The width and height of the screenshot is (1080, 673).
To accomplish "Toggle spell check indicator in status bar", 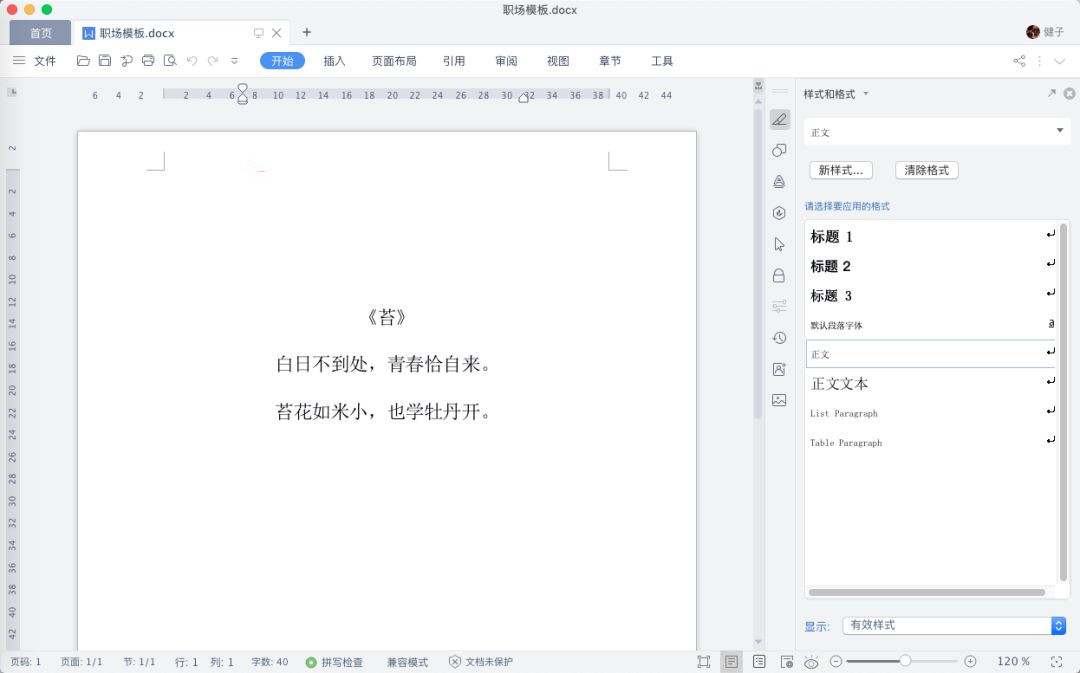I will [x=335, y=661].
